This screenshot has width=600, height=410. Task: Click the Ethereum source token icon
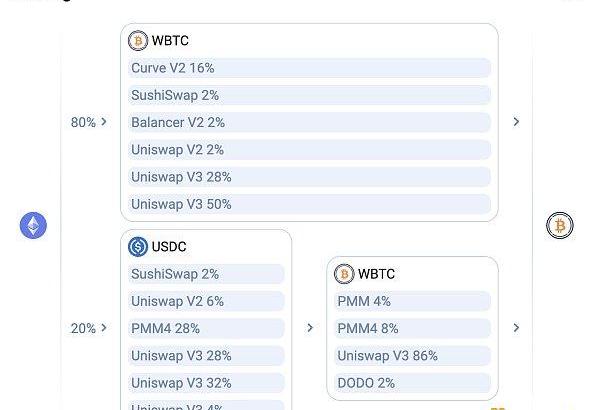click(x=33, y=225)
